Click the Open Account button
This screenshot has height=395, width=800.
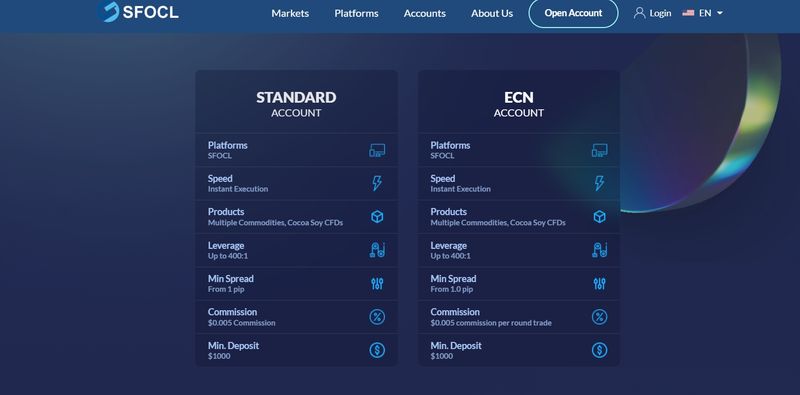point(573,13)
